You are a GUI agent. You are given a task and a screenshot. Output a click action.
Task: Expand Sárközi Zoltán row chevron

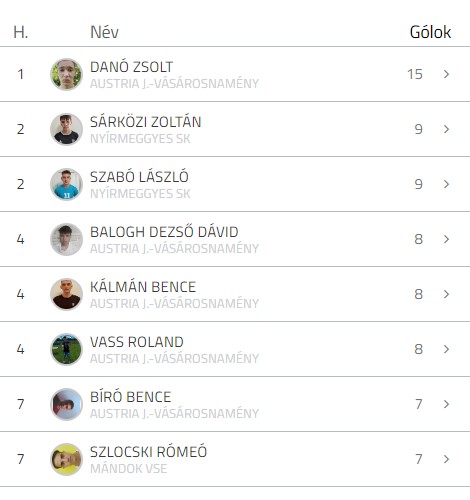click(x=447, y=129)
